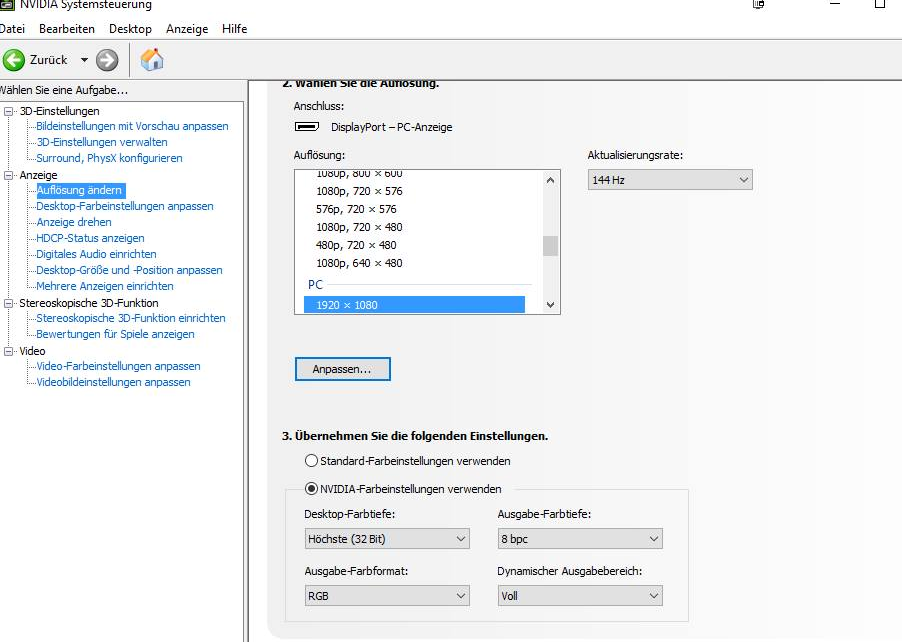Image resolution: width=902 pixels, height=642 pixels.
Task: Select Auflösung ändern in tree
Action: click(x=79, y=190)
